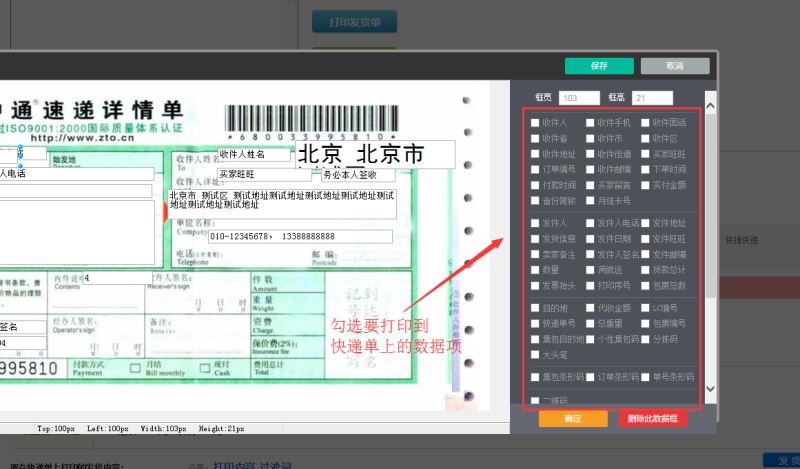This screenshot has height=469, width=800.
Task: Enable the 包裹编号 data item
Action: (645, 324)
